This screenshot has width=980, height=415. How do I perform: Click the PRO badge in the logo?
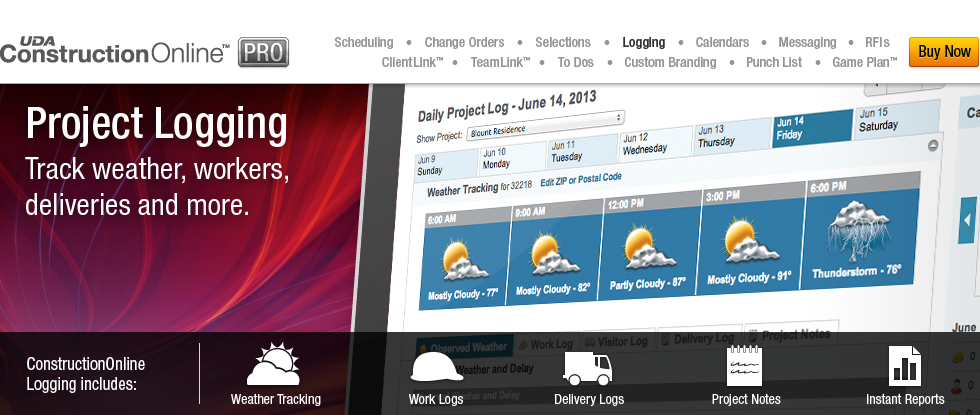[263, 52]
